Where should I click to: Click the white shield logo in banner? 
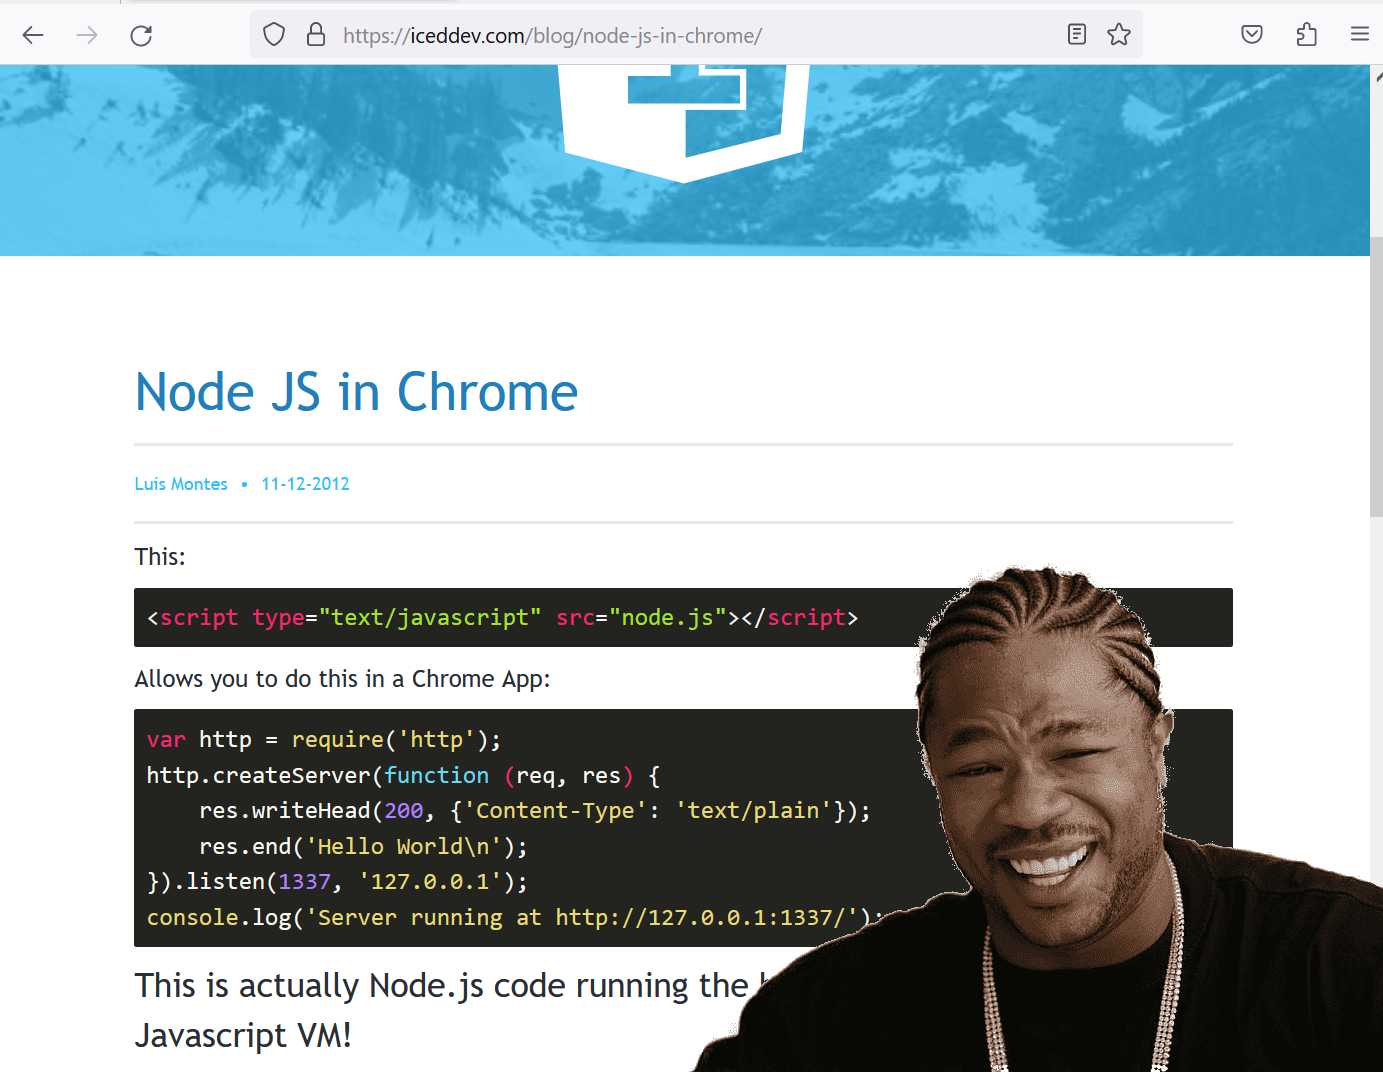click(684, 120)
